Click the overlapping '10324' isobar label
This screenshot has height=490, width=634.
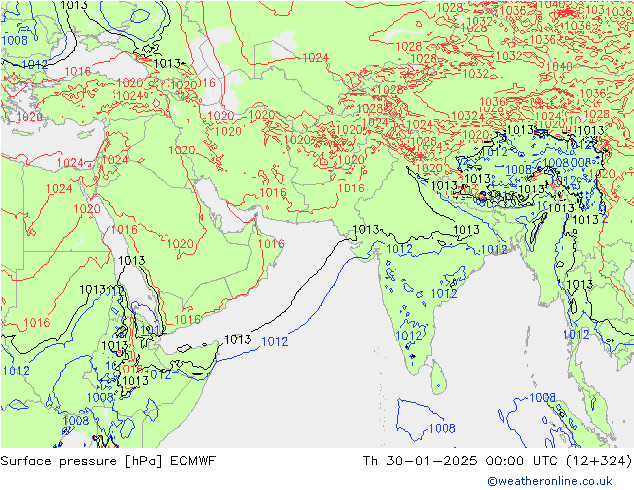468,116
